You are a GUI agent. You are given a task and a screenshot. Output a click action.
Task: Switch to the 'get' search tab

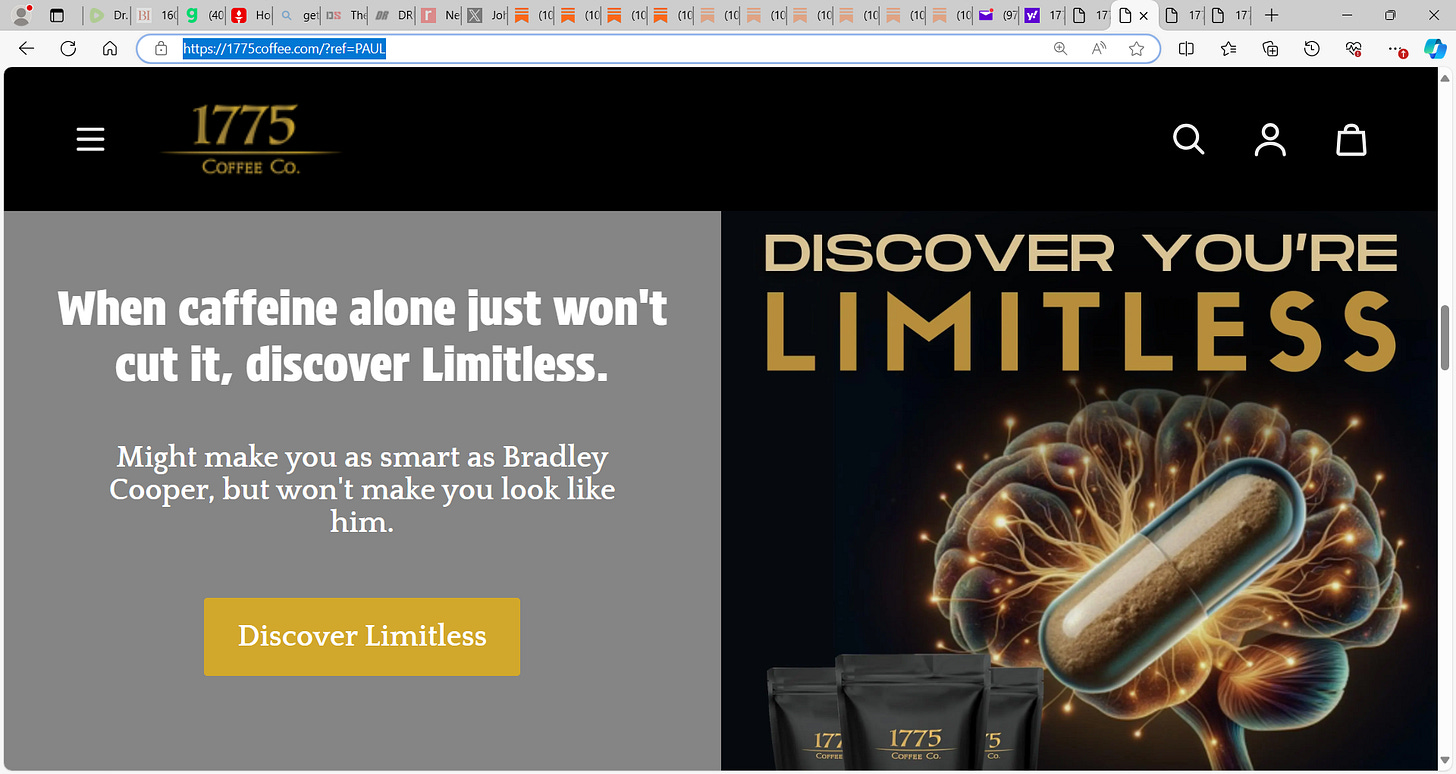pyautogui.click(x=299, y=15)
